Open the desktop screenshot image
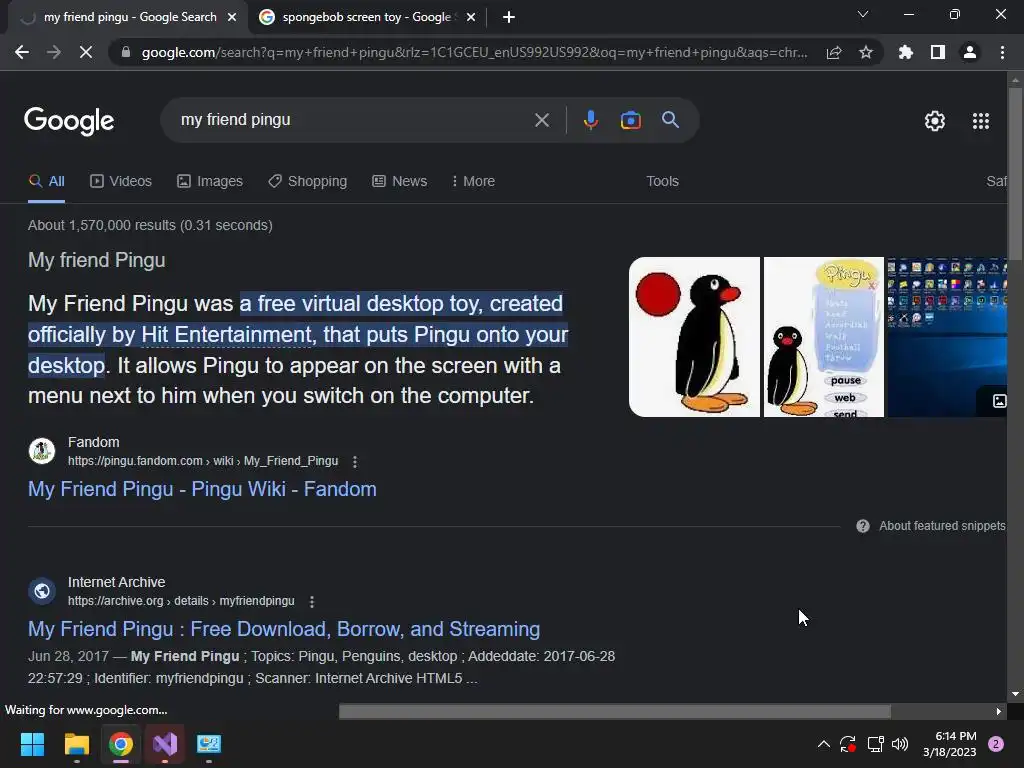The width and height of the screenshot is (1024, 768). (x=947, y=337)
